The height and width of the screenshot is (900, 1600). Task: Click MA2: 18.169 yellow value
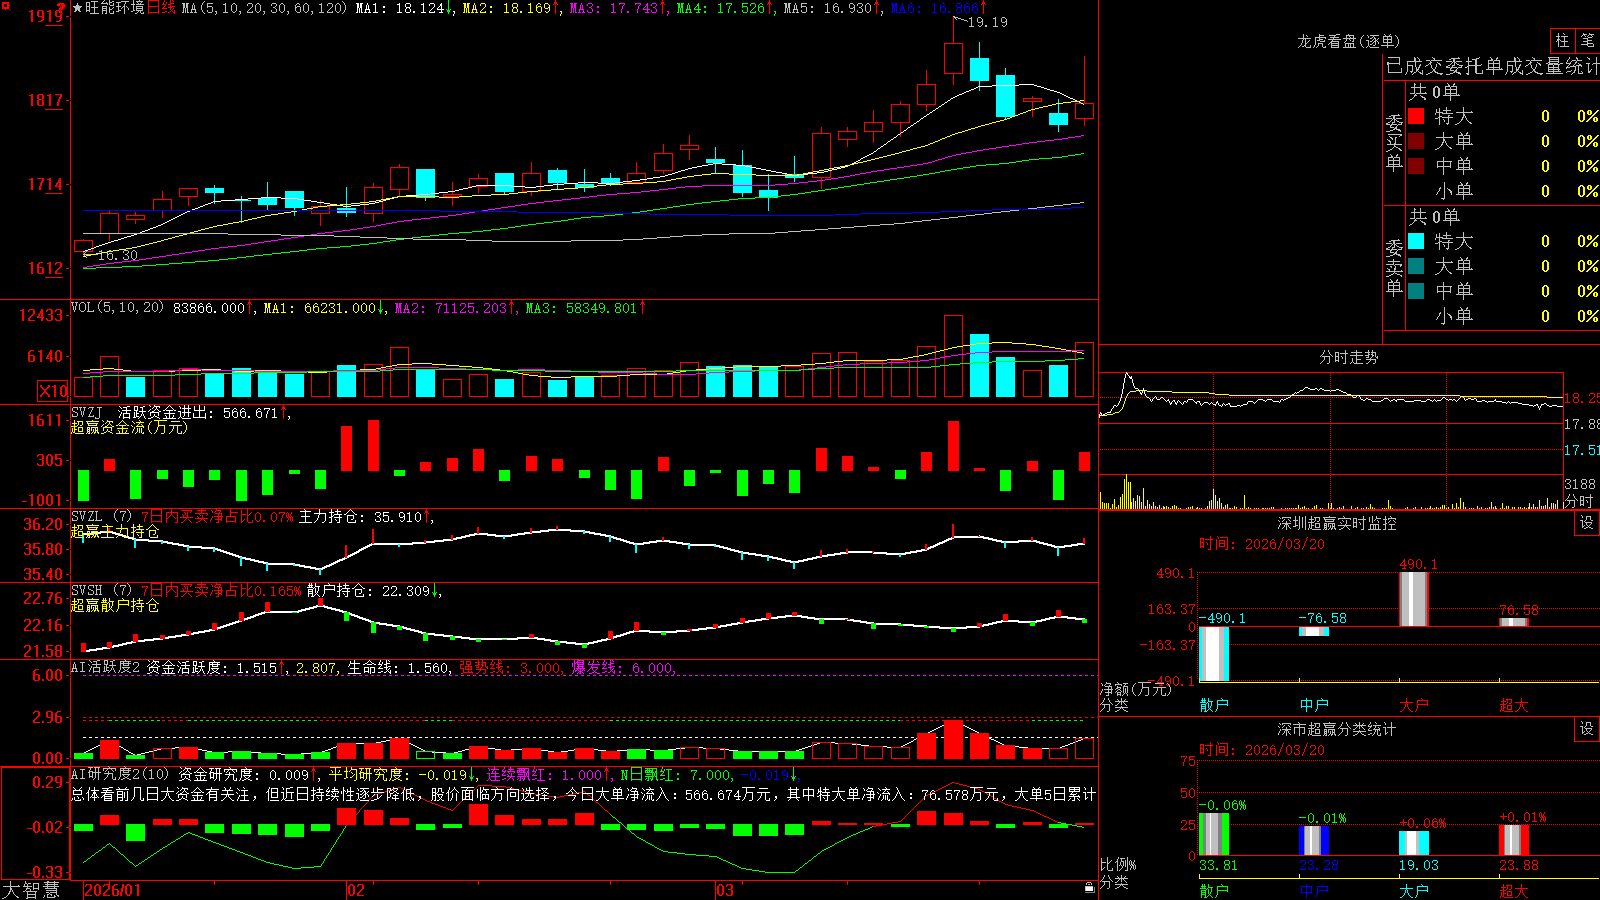point(511,8)
